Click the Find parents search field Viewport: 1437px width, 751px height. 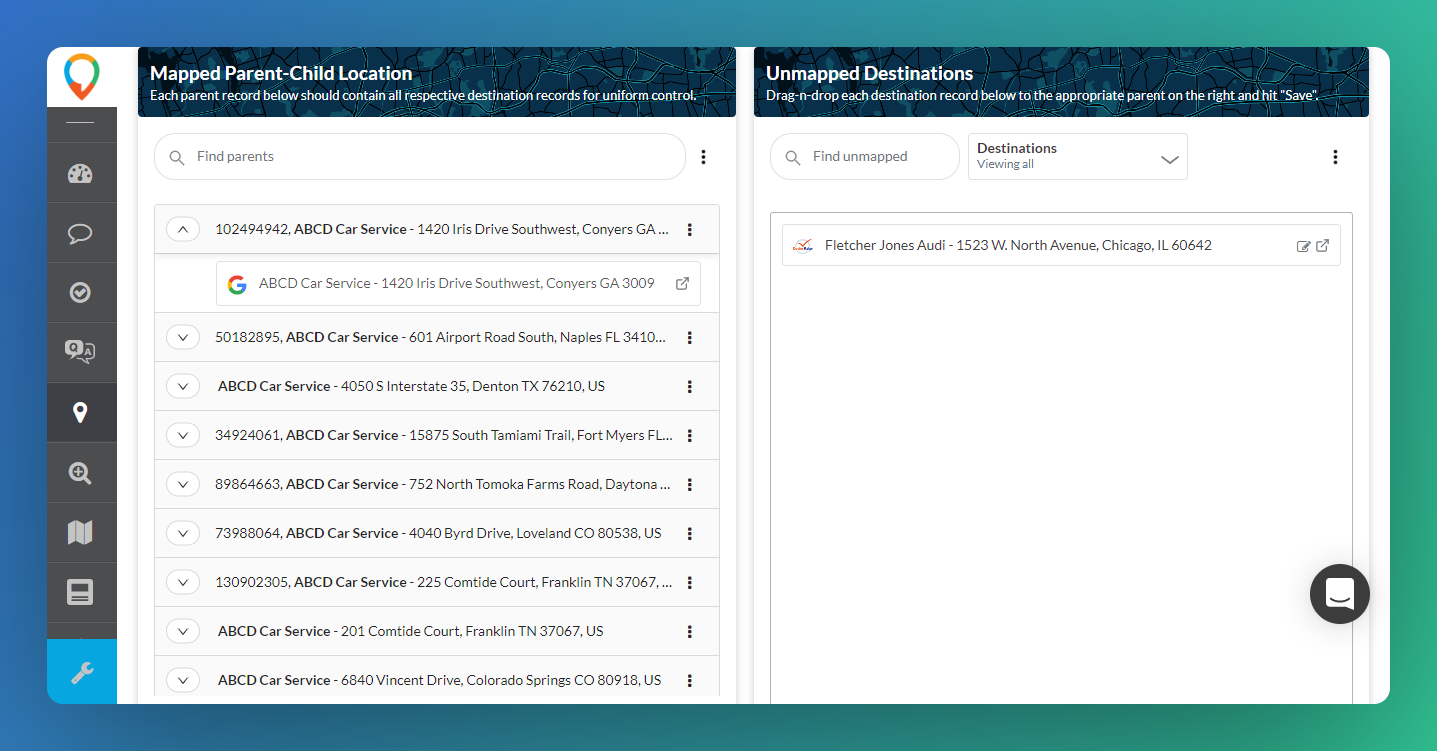click(420, 157)
